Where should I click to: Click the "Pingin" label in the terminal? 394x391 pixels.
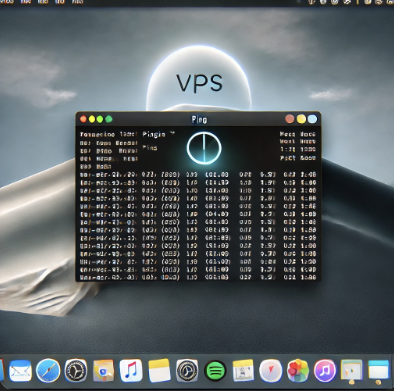coord(154,134)
